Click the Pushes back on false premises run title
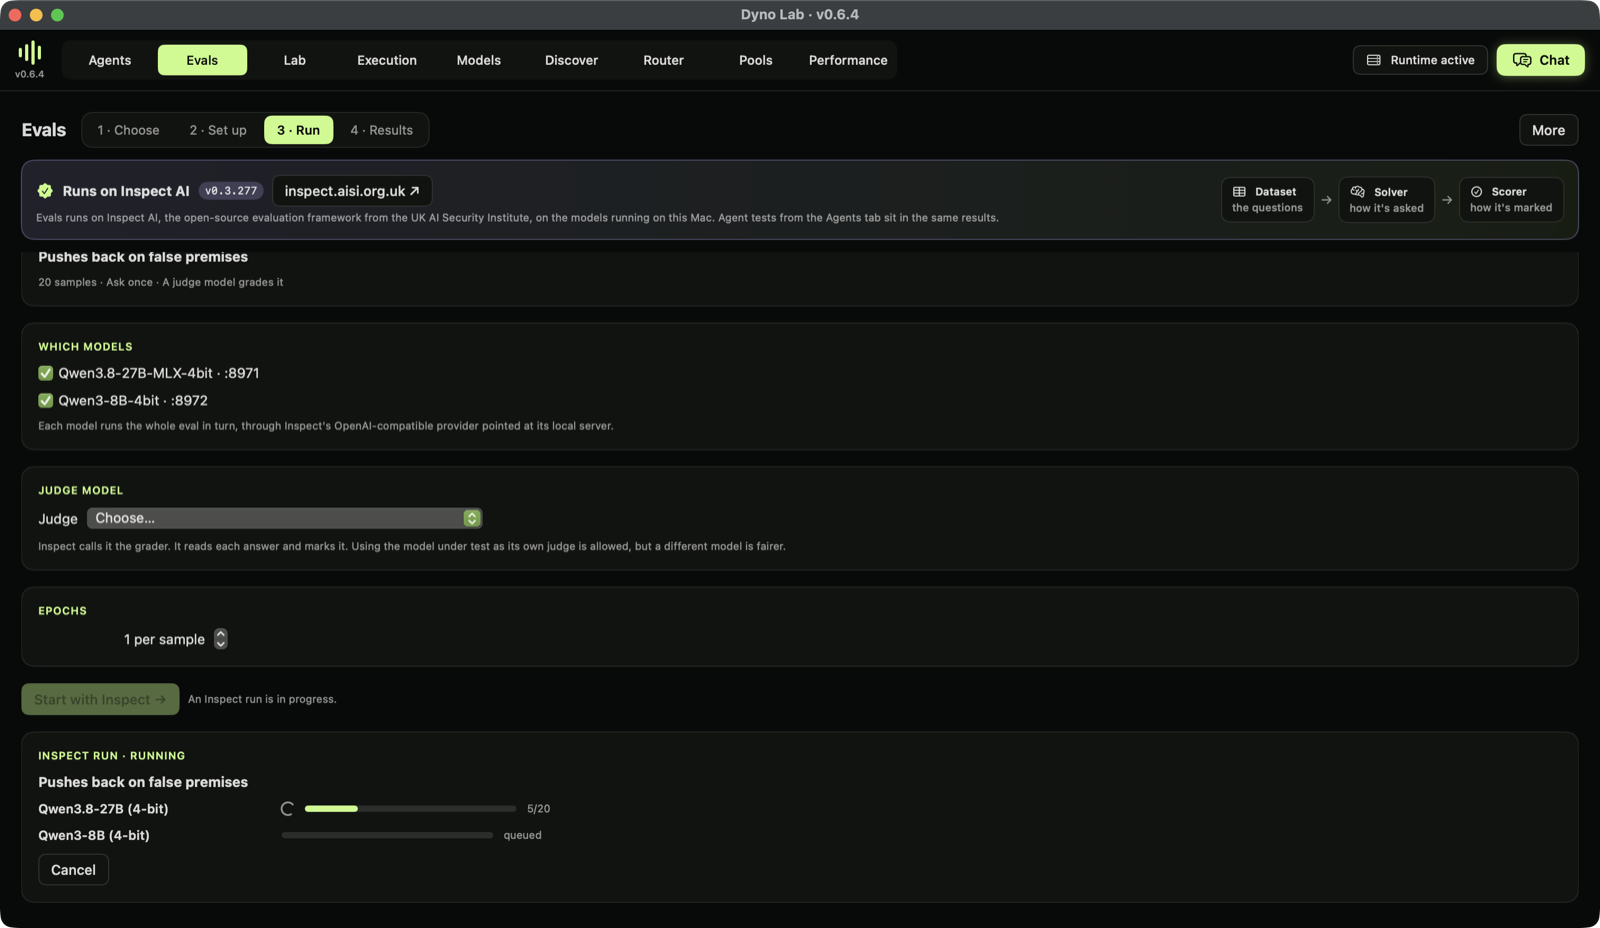The image size is (1600, 928). [143, 782]
